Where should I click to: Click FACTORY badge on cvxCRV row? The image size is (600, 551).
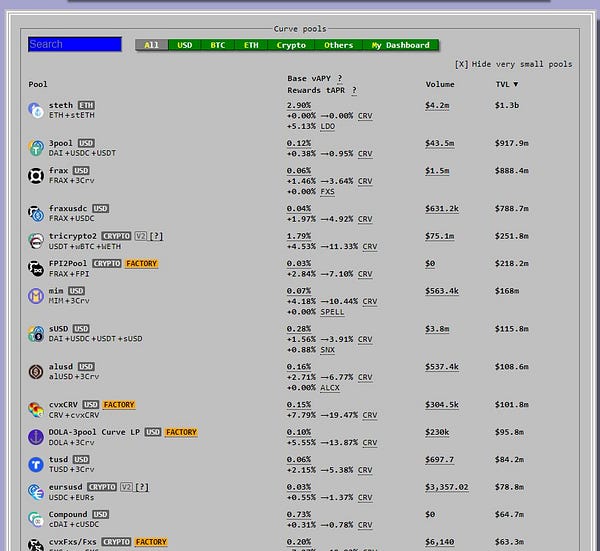coord(119,405)
